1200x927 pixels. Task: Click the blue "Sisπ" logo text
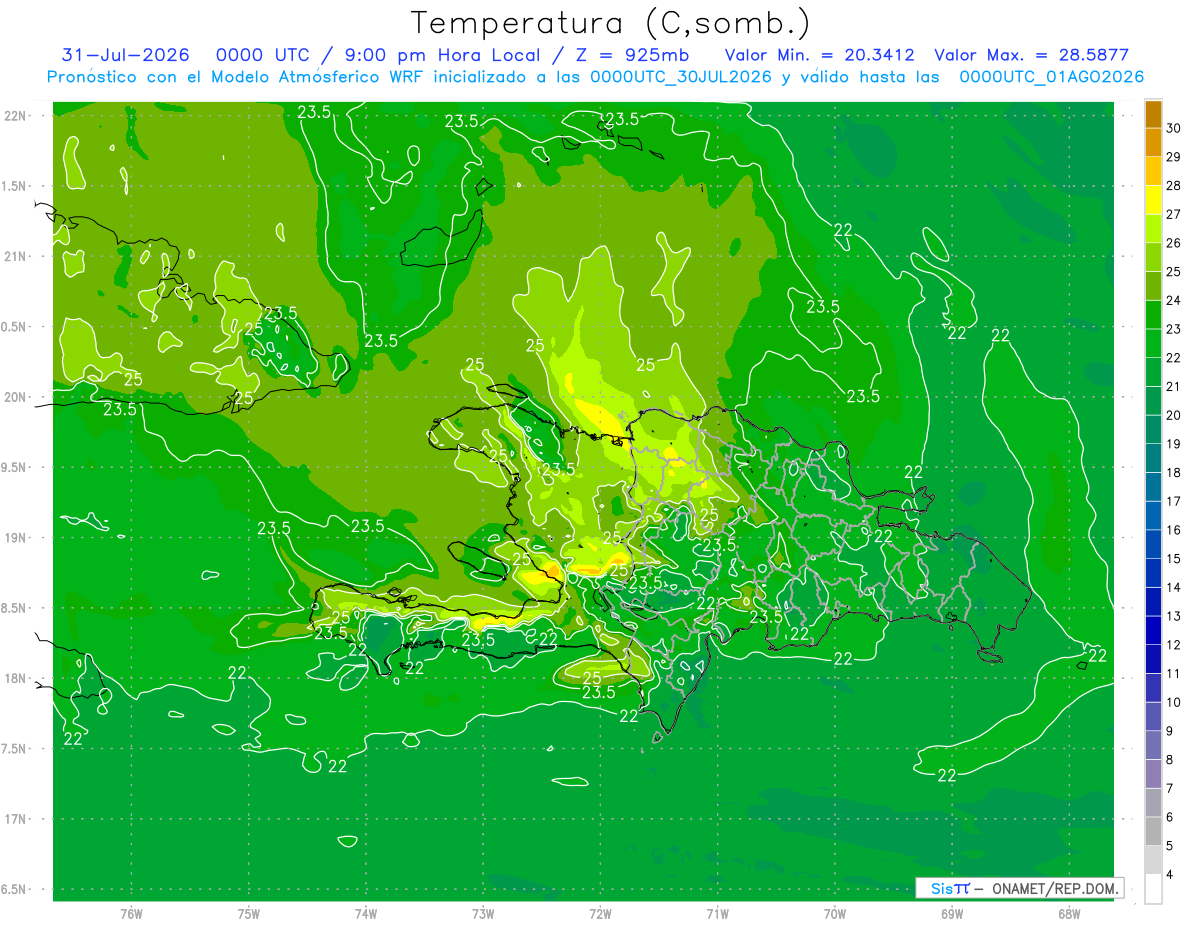949,888
